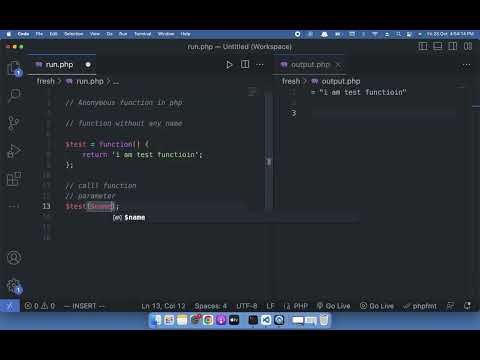Open the File menu
This screenshot has width=480, height=360.
point(39,34)
